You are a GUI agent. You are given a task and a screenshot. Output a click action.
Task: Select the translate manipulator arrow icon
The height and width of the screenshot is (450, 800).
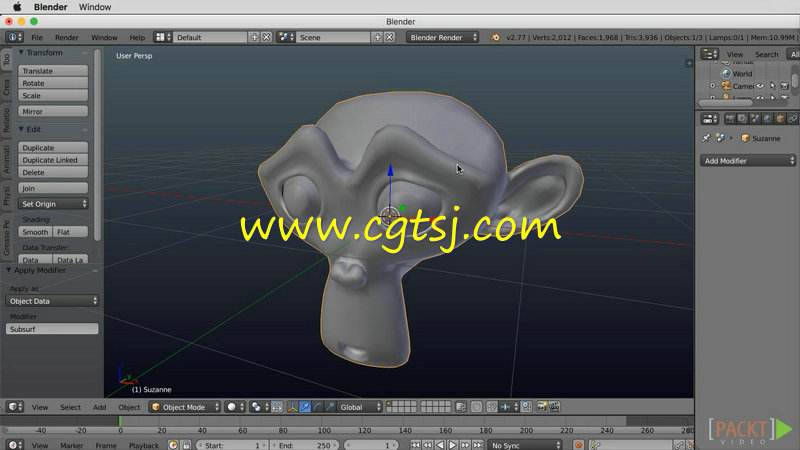[305, 407]
